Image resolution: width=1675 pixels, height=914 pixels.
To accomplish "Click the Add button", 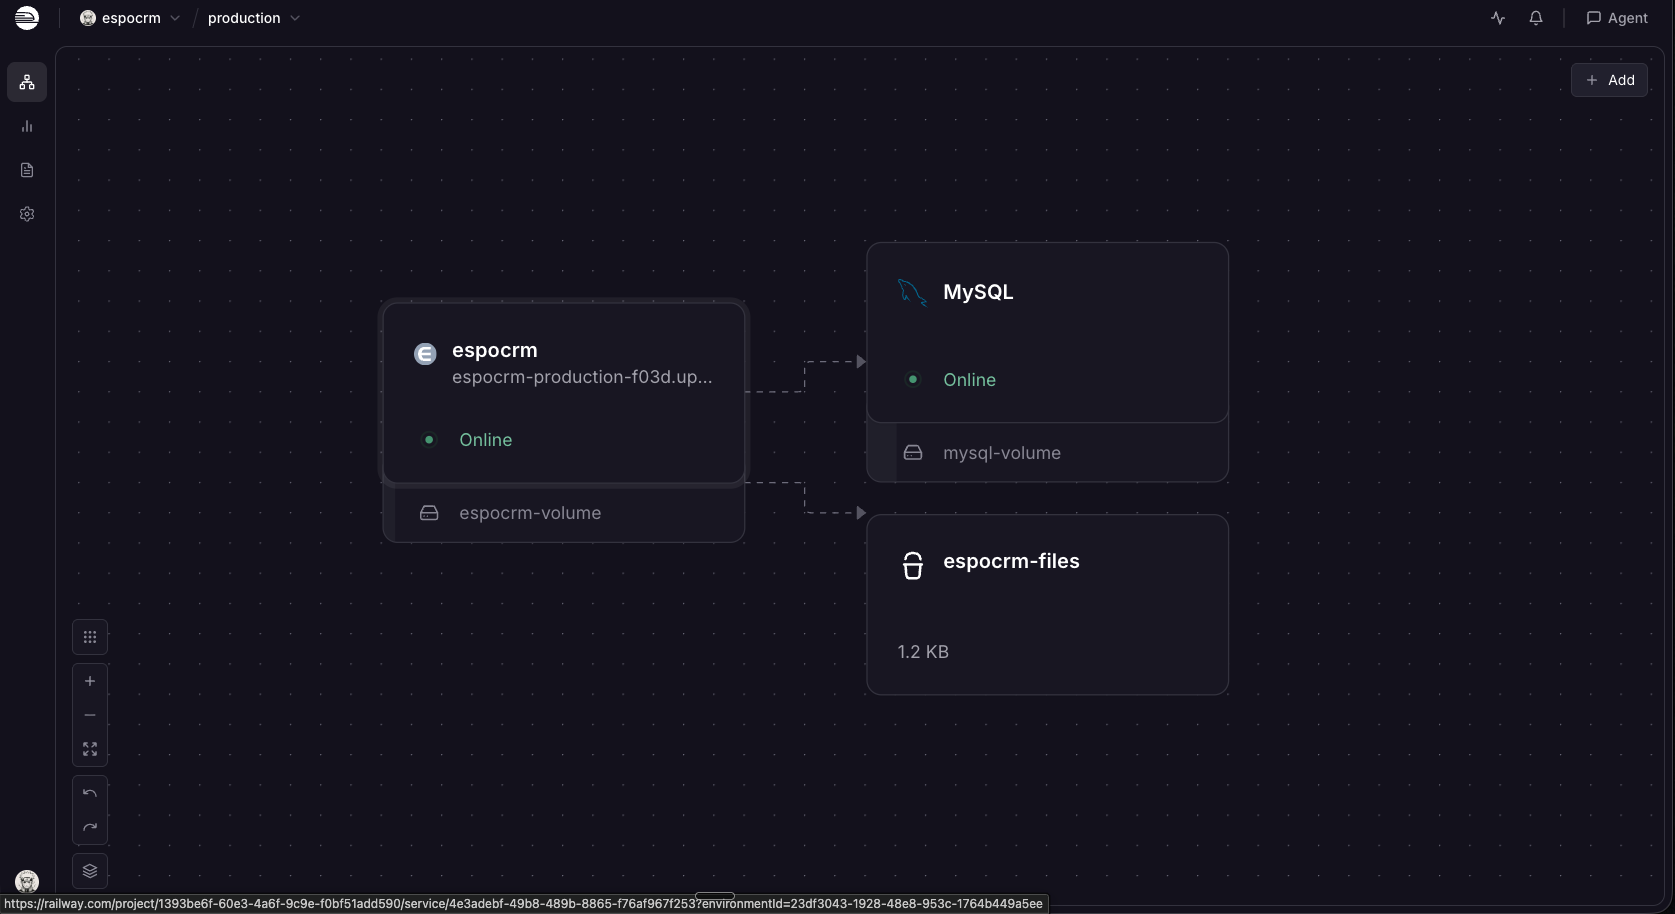I will click(1609, 80).
